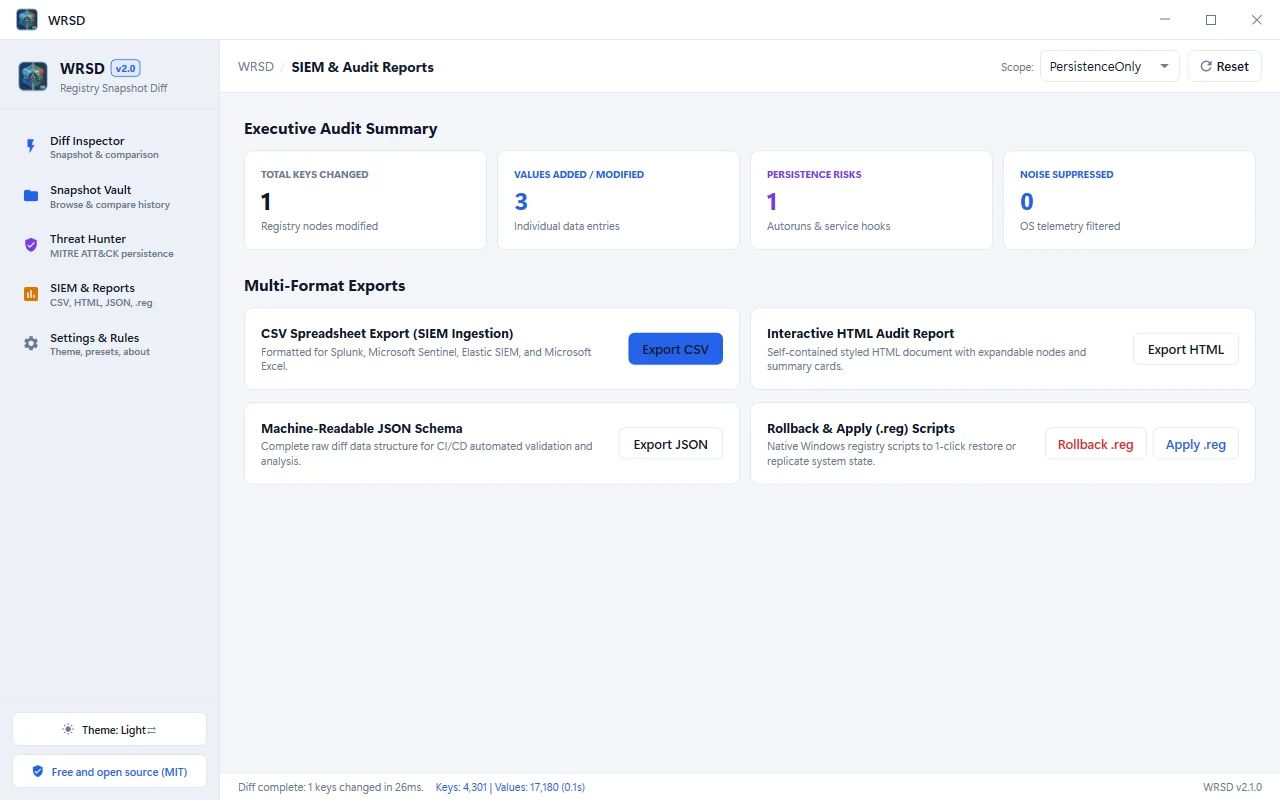
Task: Click the Export HTML button
Action: point(1186,349)
